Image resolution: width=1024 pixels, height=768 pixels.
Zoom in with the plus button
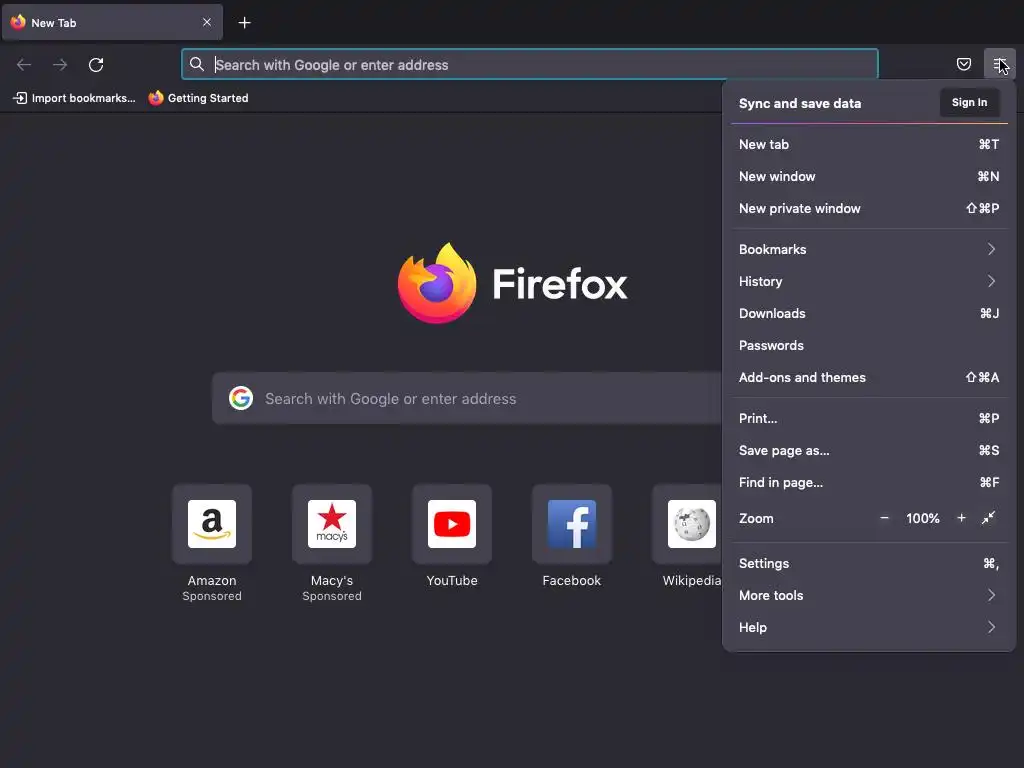pyautogui.click(x=961, y=518)
